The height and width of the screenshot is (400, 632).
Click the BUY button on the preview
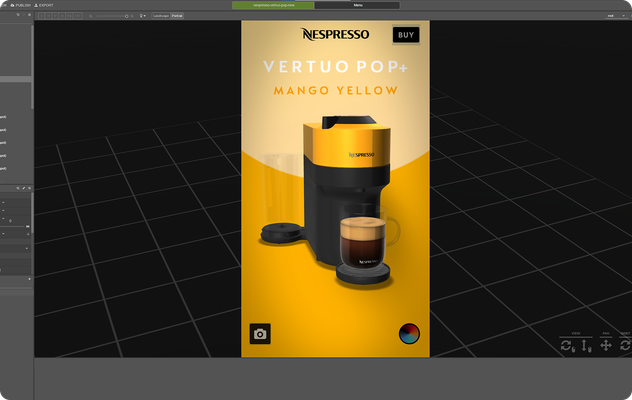[x=406, y=35]
